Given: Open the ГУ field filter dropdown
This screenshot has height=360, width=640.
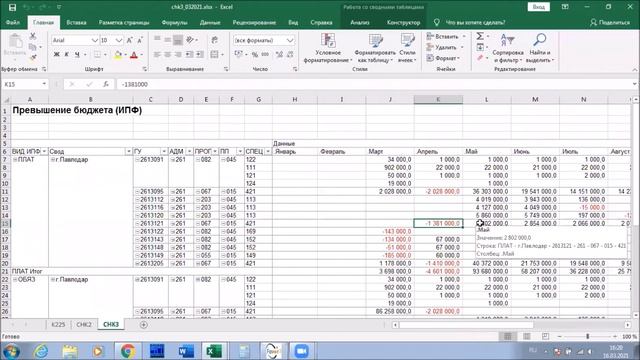Looking at the screenshot, I should point(164,151).
